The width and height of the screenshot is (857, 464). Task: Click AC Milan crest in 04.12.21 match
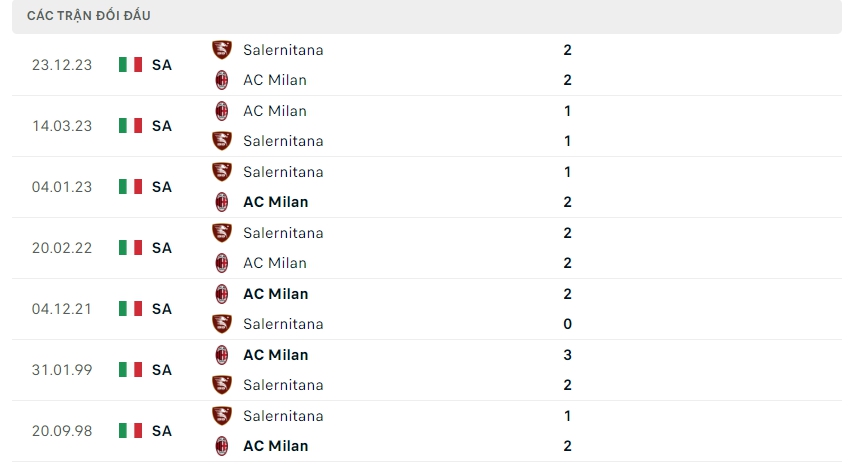pyautogui.click(x=222, y=294)
